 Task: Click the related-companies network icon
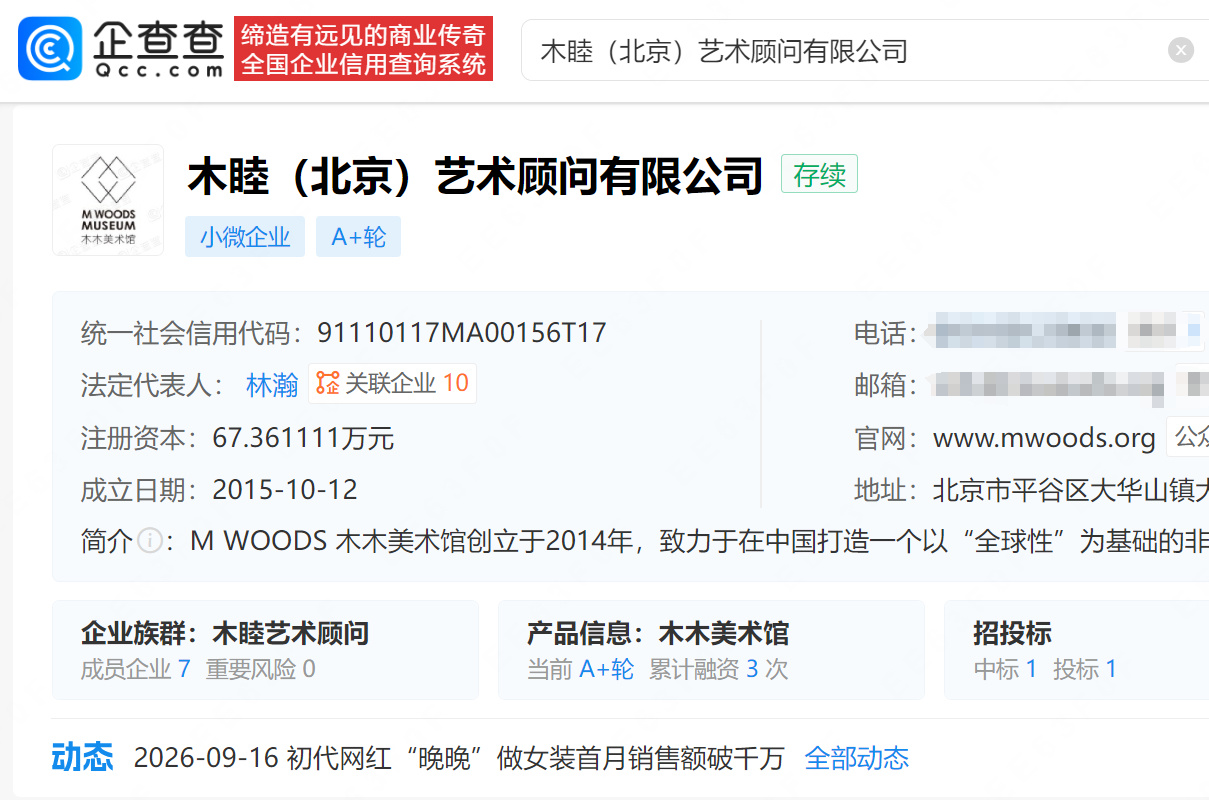(x=328, y=383)
